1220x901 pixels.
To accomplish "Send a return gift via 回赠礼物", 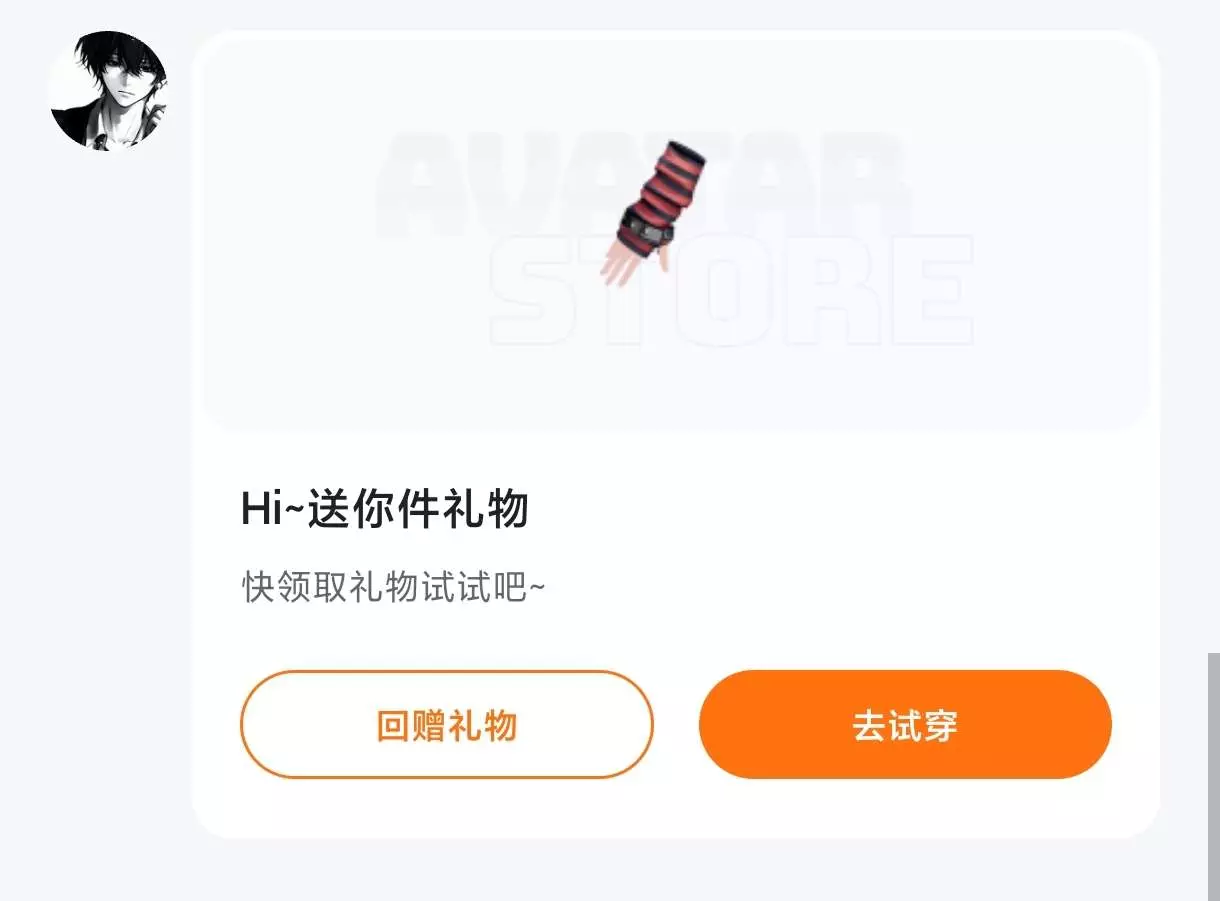I will pyautogui.click(x=446, y=724).
